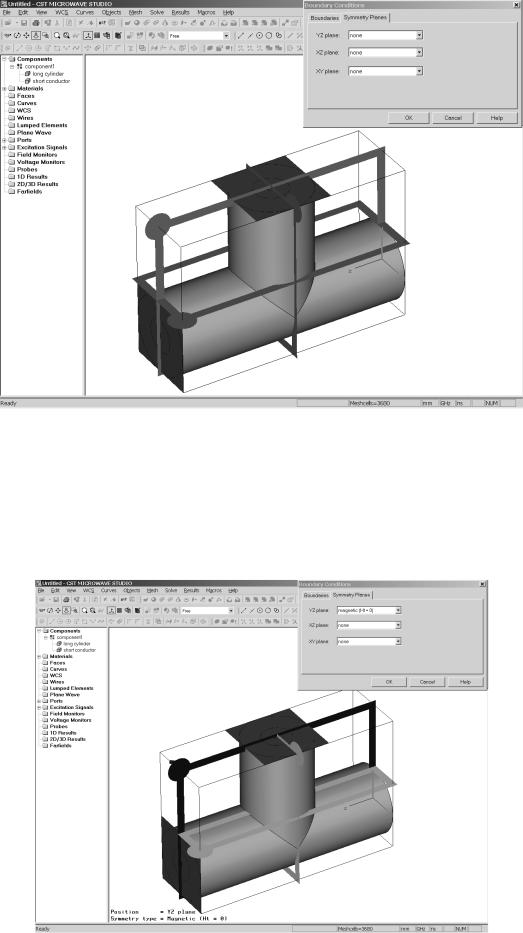This screenshot has width=523, height=933.
Task: Click the 'mm' unit in upper status bar
Action: tap(427, 403)
